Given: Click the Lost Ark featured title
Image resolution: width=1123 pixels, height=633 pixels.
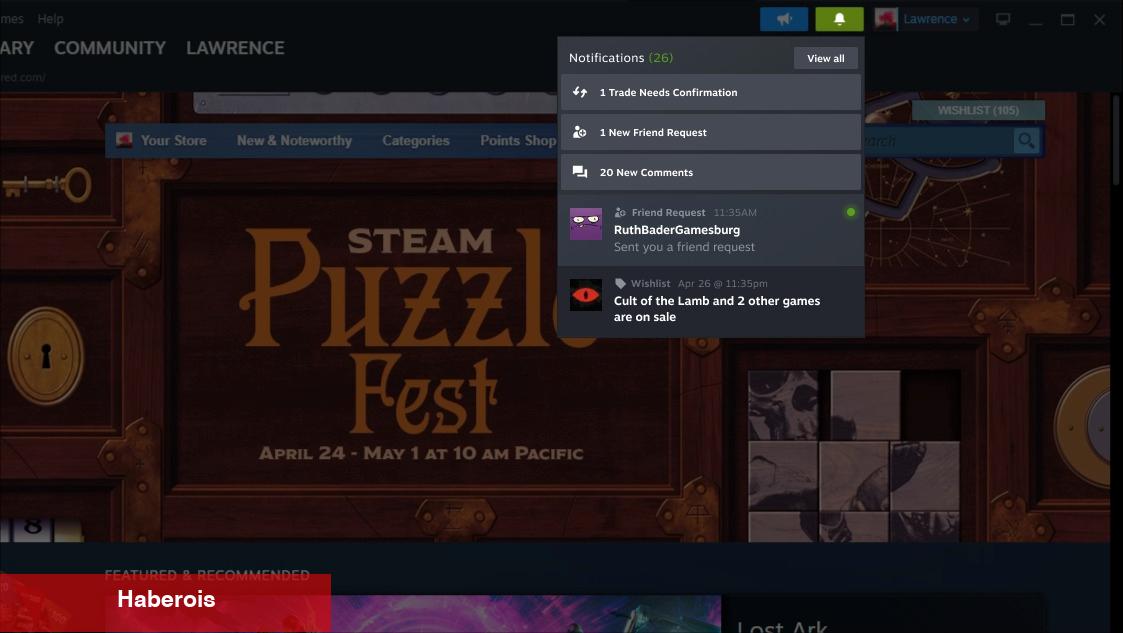Looking at the screenshot, I should pos(782,626).
